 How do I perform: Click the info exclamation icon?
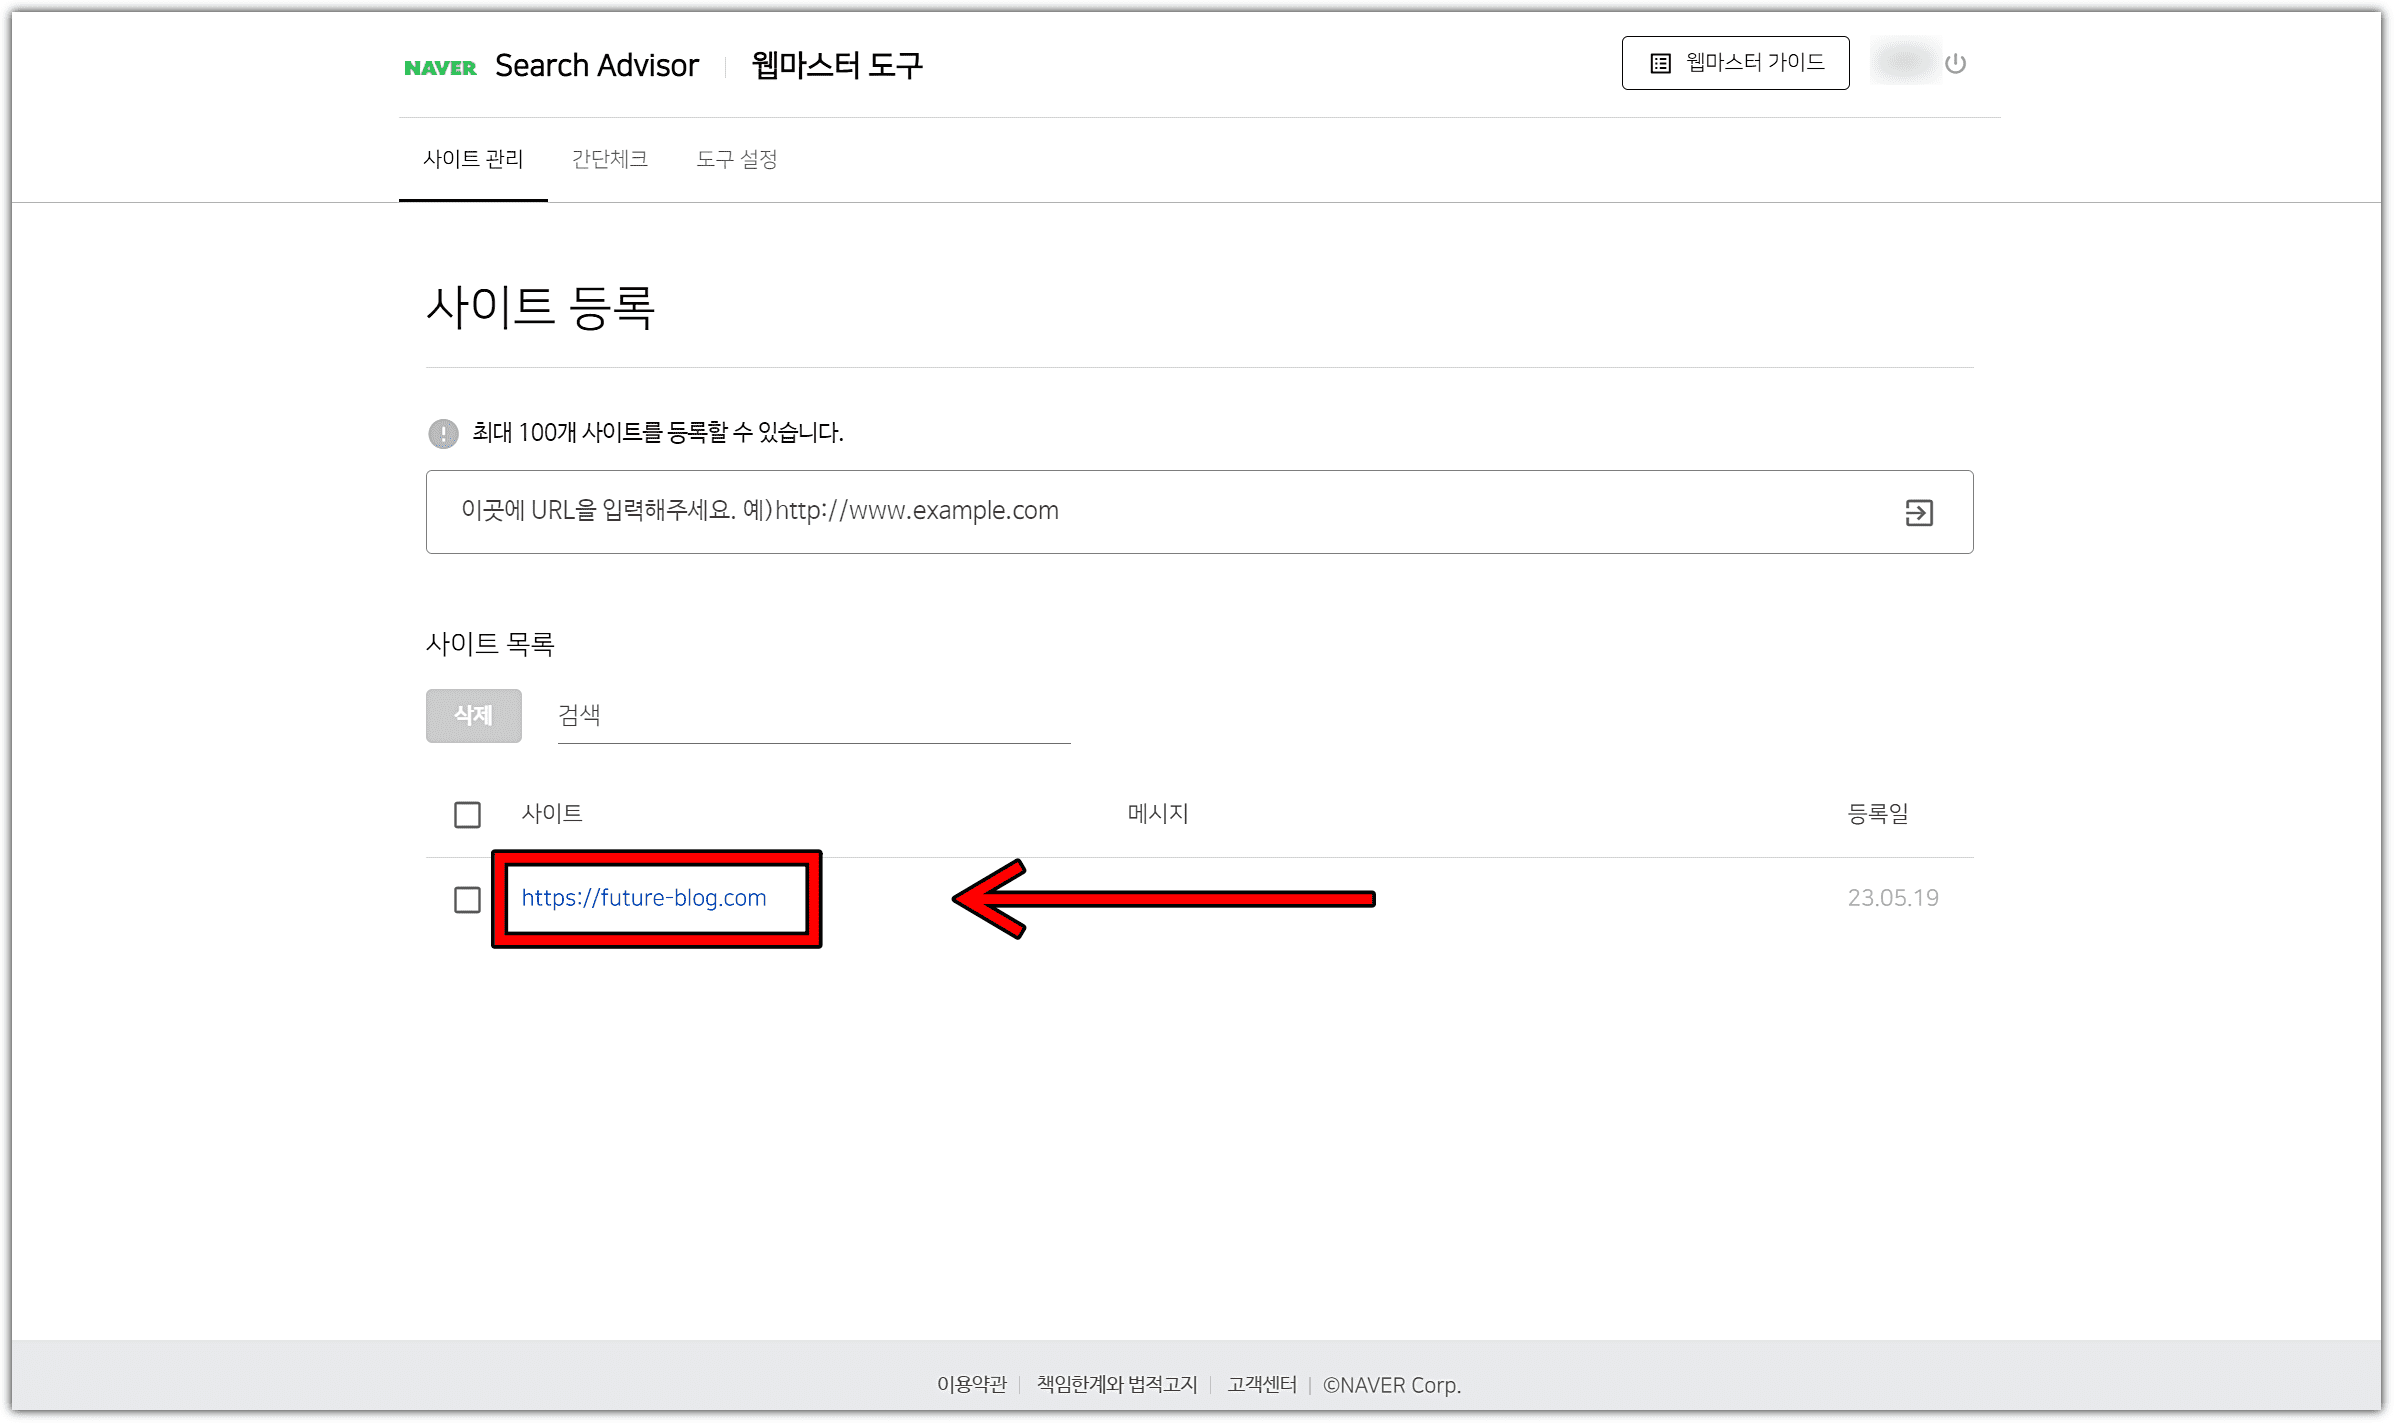tap(443, 433)
